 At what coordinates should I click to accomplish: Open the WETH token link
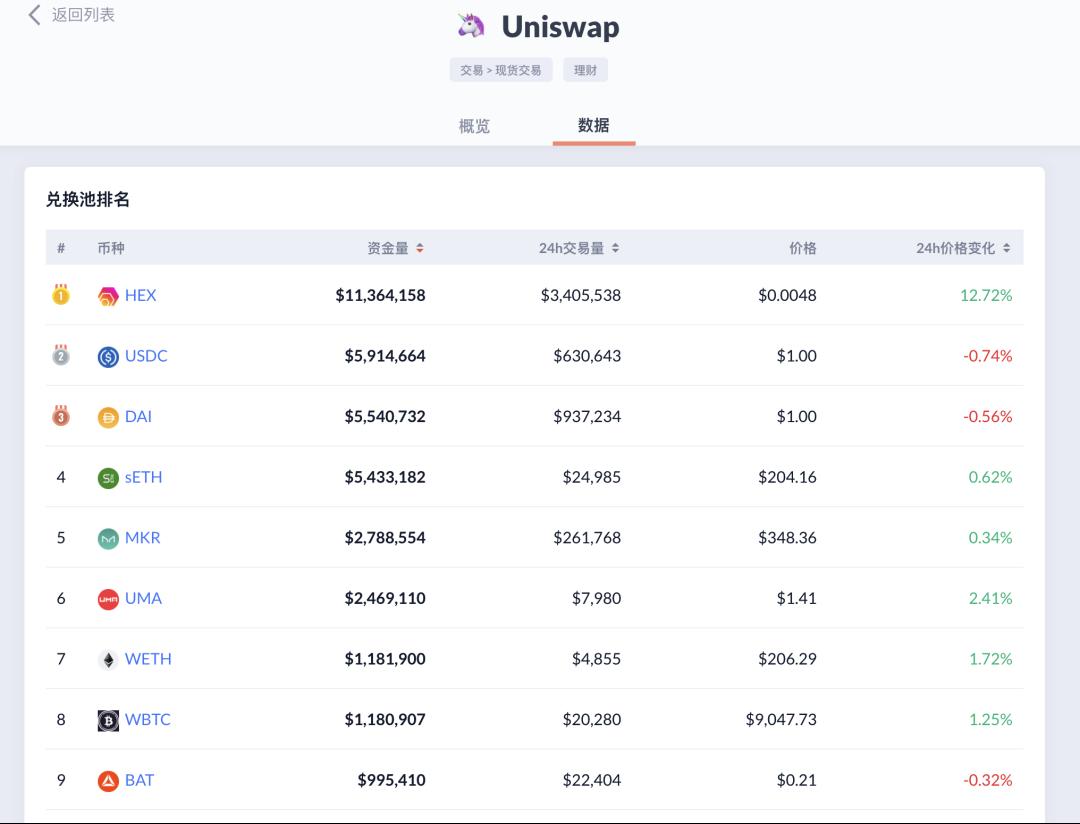pyautogui.click(x=148, y=659)
